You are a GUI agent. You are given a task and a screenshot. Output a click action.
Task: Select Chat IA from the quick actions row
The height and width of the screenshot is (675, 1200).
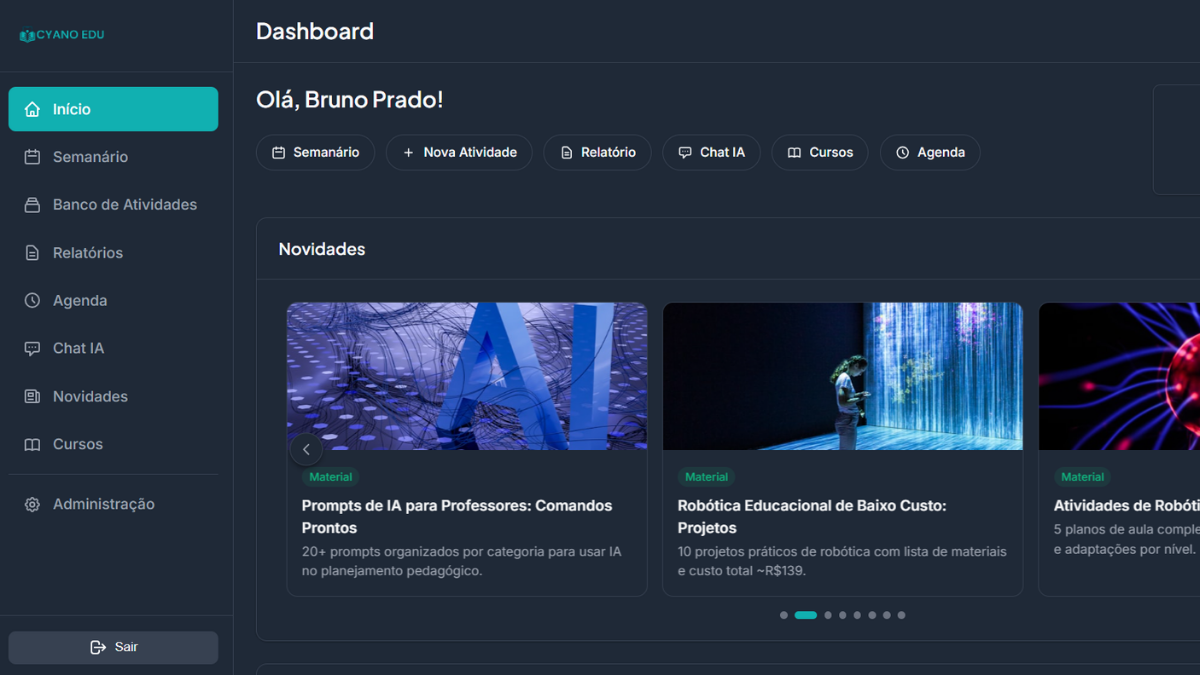[711, 152]
